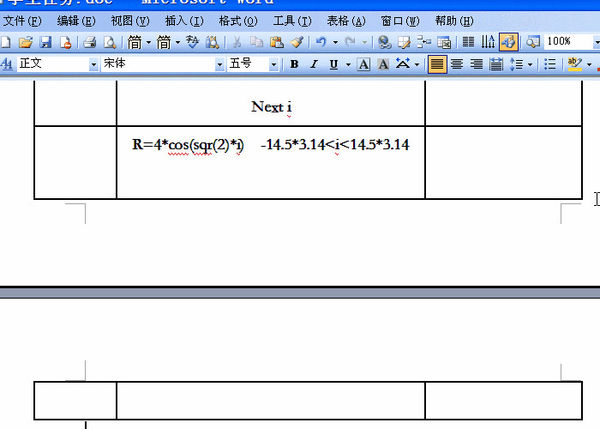
Task: Click the second 简 conversion button
Action: (x=164, y=42)
